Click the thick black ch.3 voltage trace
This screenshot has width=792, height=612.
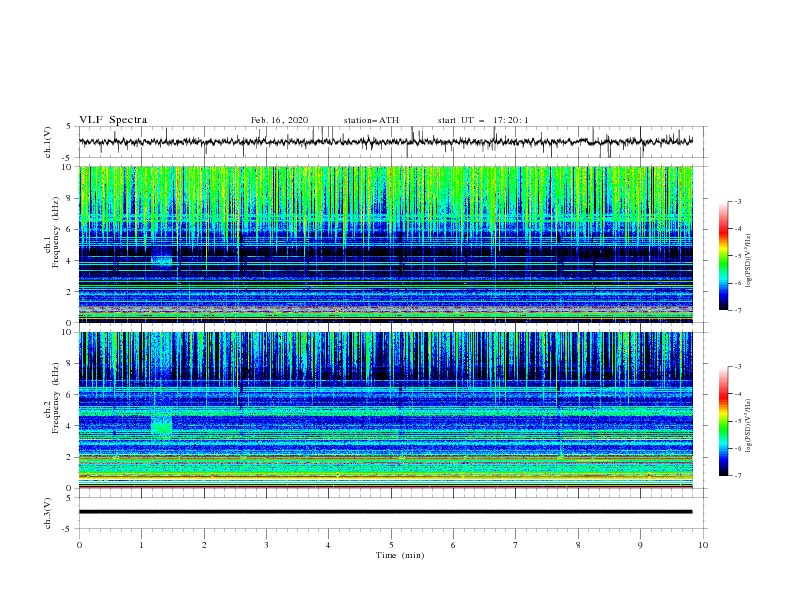click(x=385, y=512)
